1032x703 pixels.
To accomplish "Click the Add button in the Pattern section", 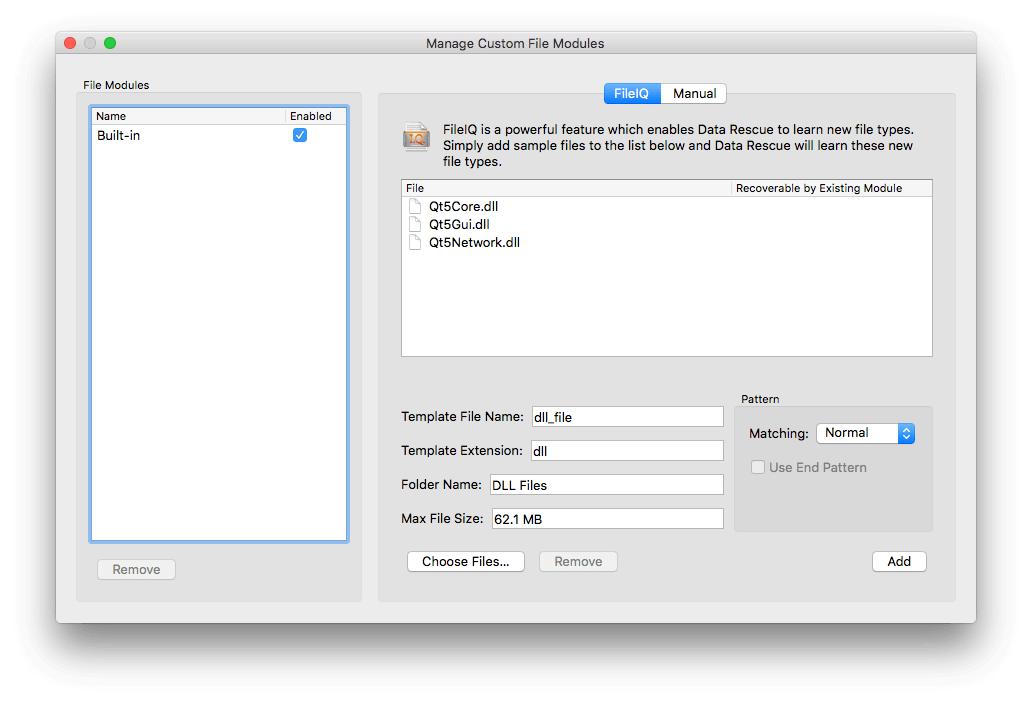I will (898, 561).
